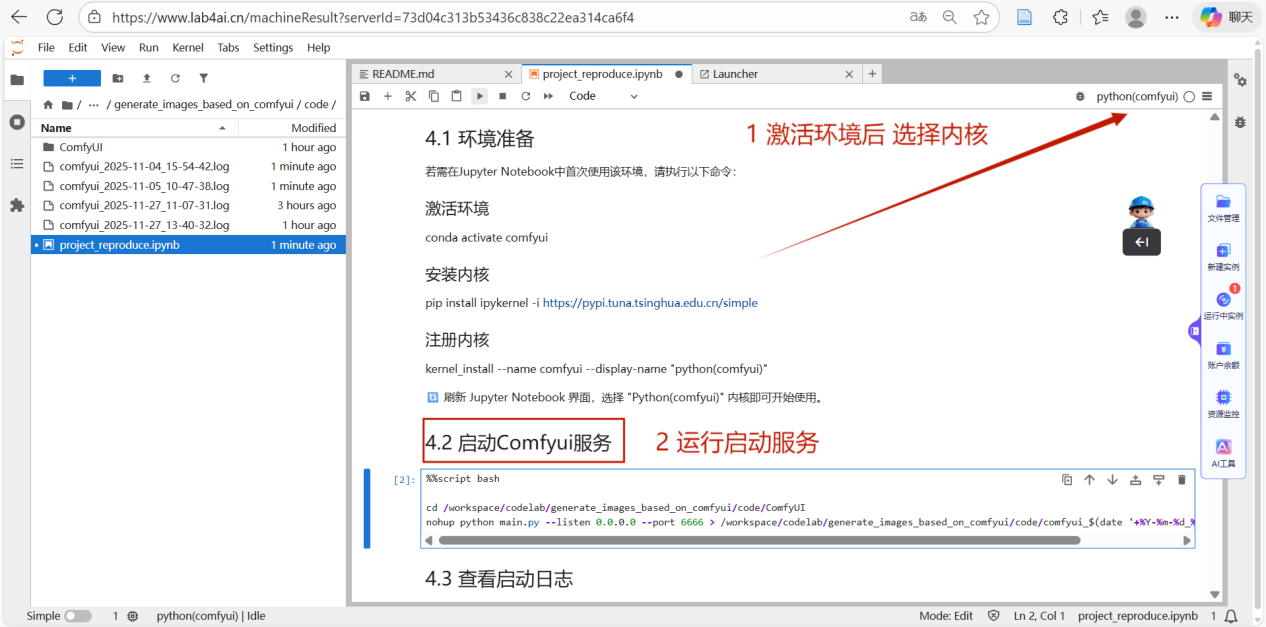The image size is (1266, 627).
Task: Open the Extension Manager puzzle icon
Action: (16, 205)
